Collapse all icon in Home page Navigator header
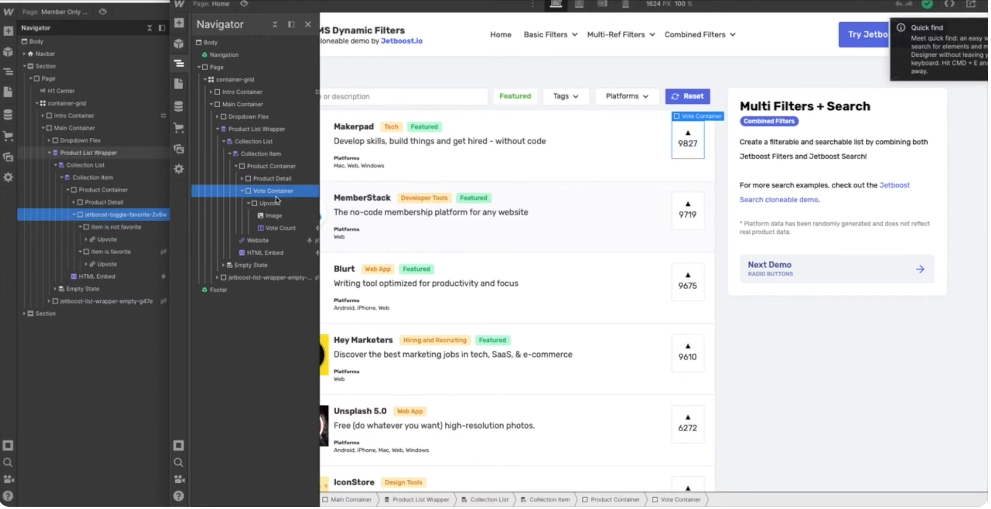The image size is (991, 509). (275, 25)
